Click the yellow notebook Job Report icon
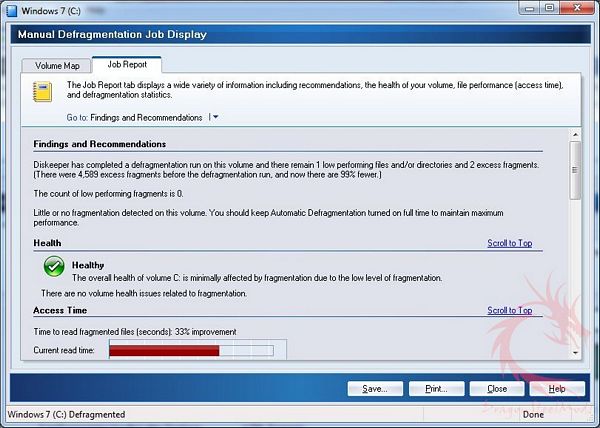The width and height of the screenshot is (600, 428). 42,91
